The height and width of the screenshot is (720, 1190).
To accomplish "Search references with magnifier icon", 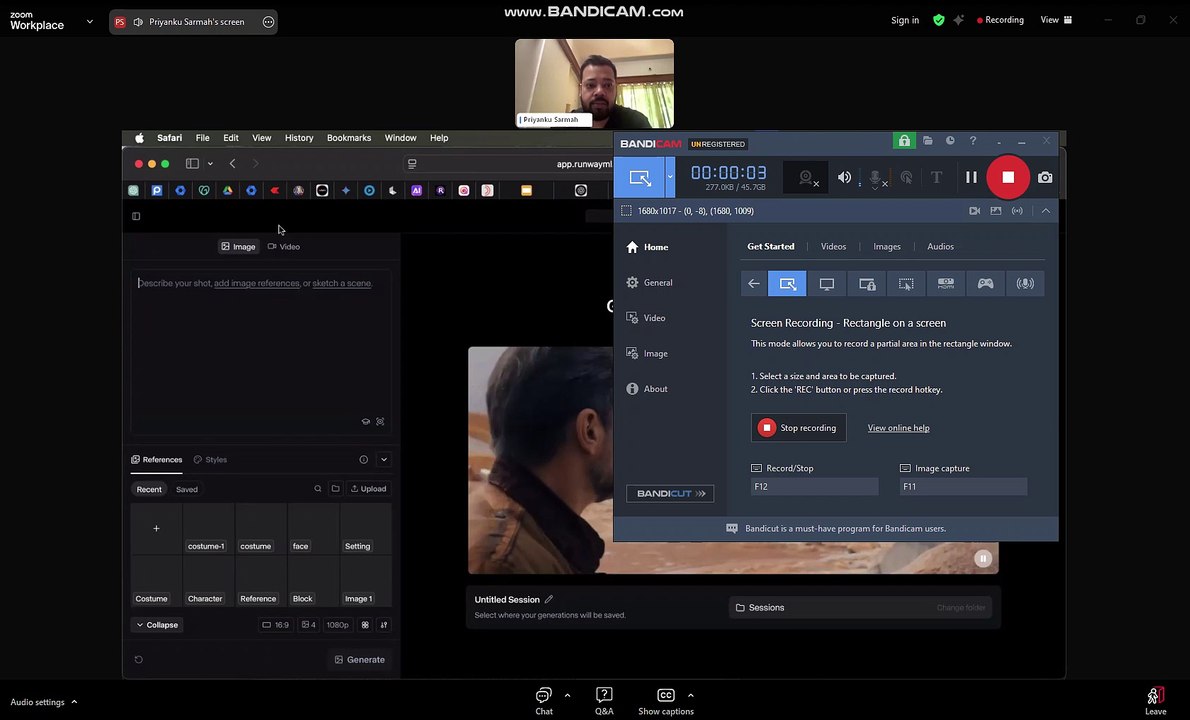I will [318, 489].
